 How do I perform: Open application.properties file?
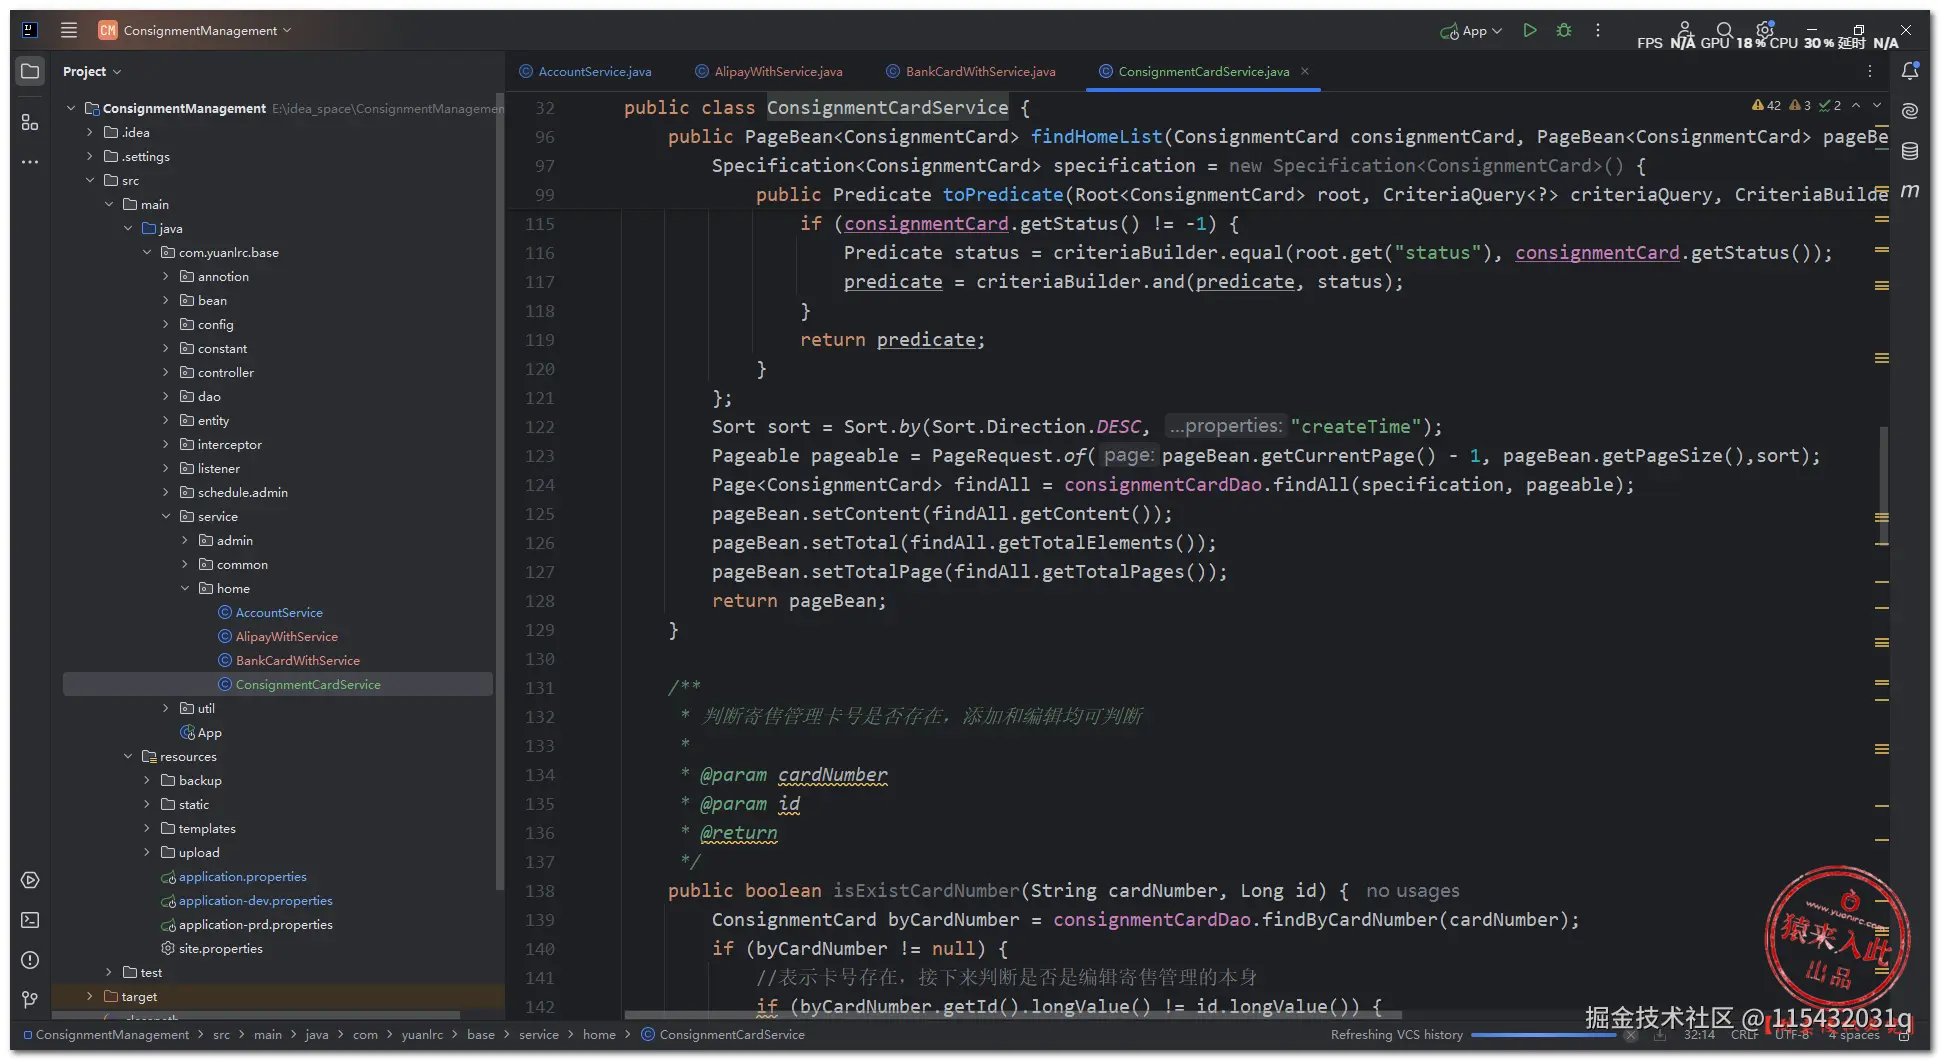click(x=234, y=876)
